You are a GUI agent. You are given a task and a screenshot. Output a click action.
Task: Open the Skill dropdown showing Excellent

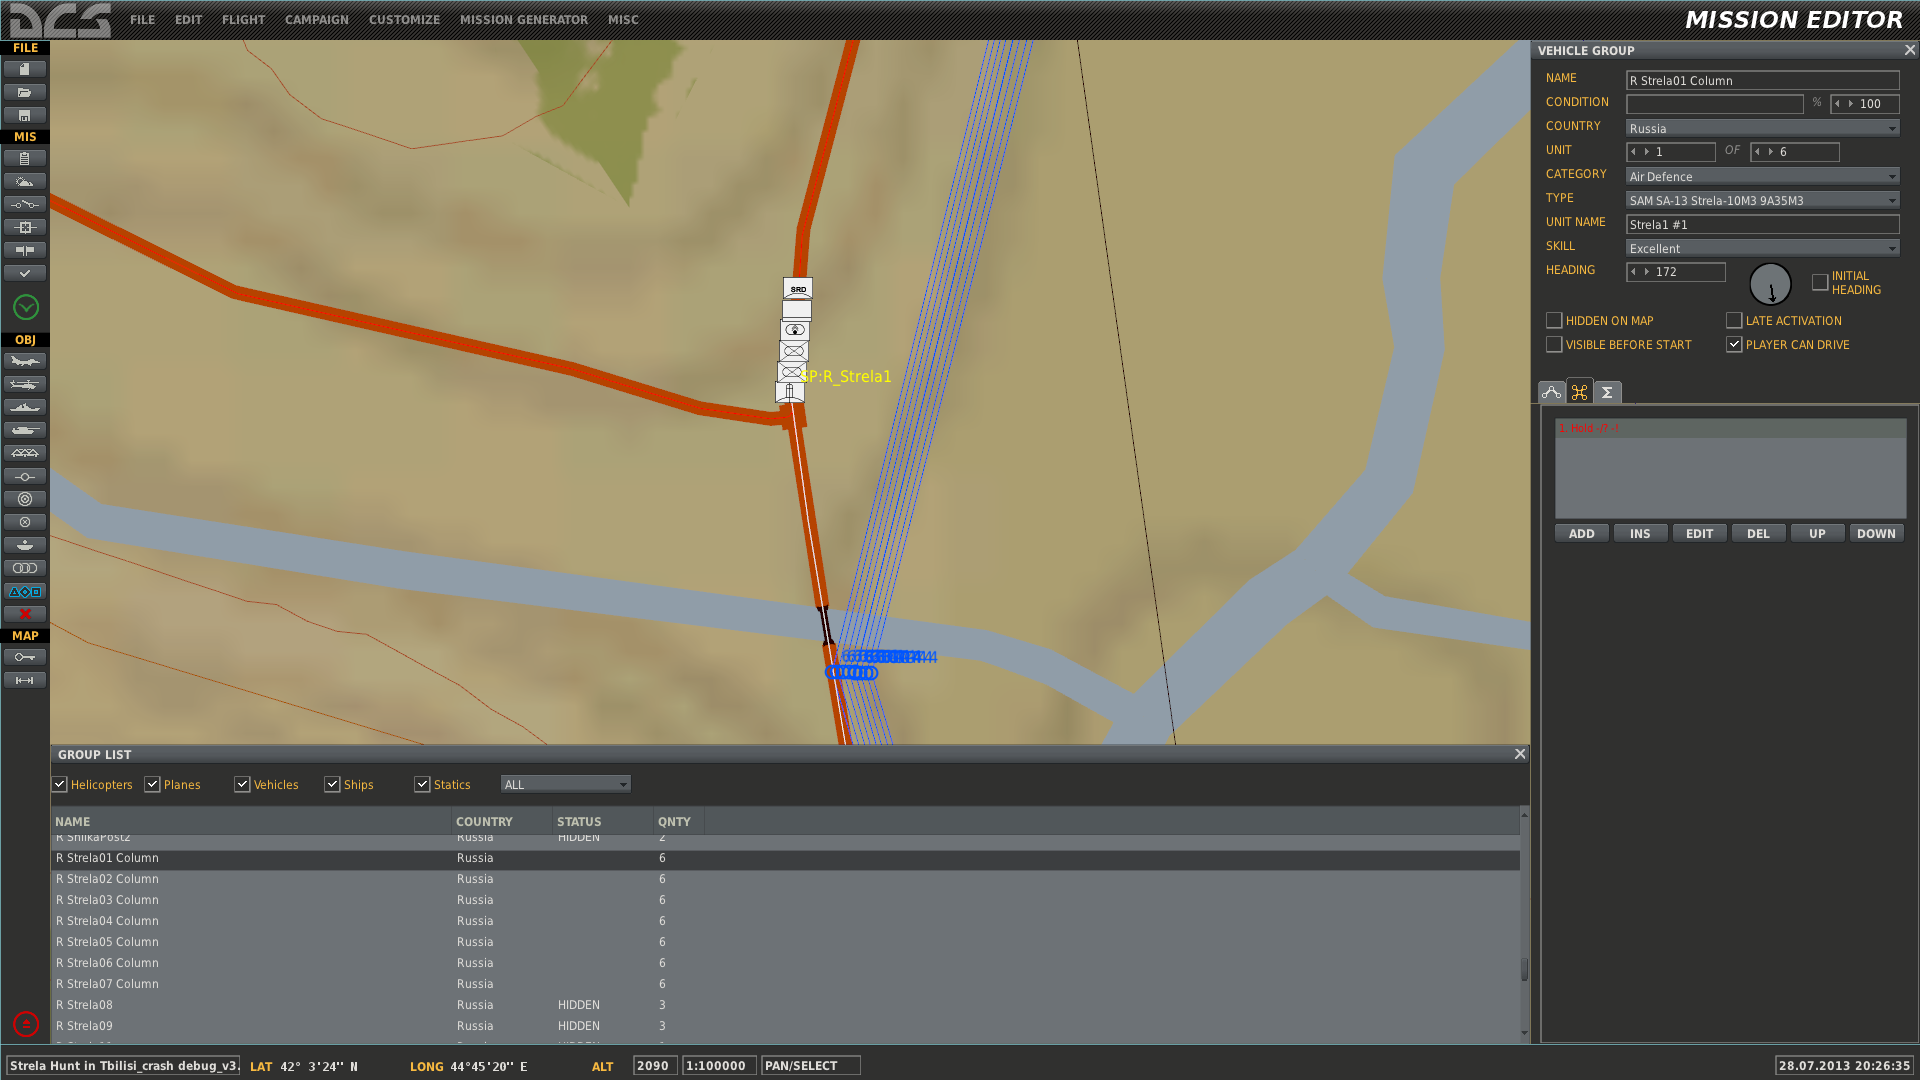(1762, 248)
